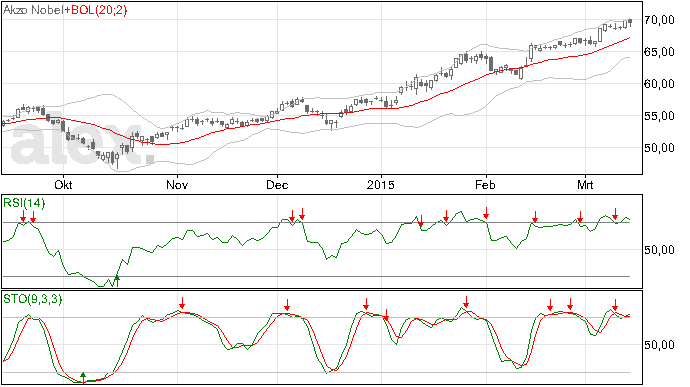The height and width of the screenshot is (387, 690).
Task: Click the 50,00 level label in RSI panel
Action: tap(659, 250)
